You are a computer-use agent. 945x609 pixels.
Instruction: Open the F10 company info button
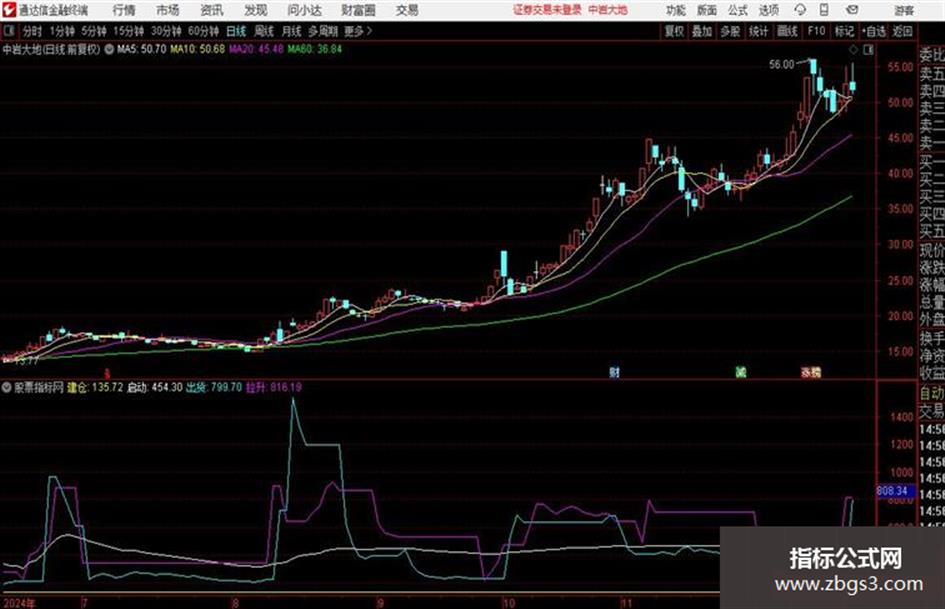pyautogui.click(x=817, y=31)
